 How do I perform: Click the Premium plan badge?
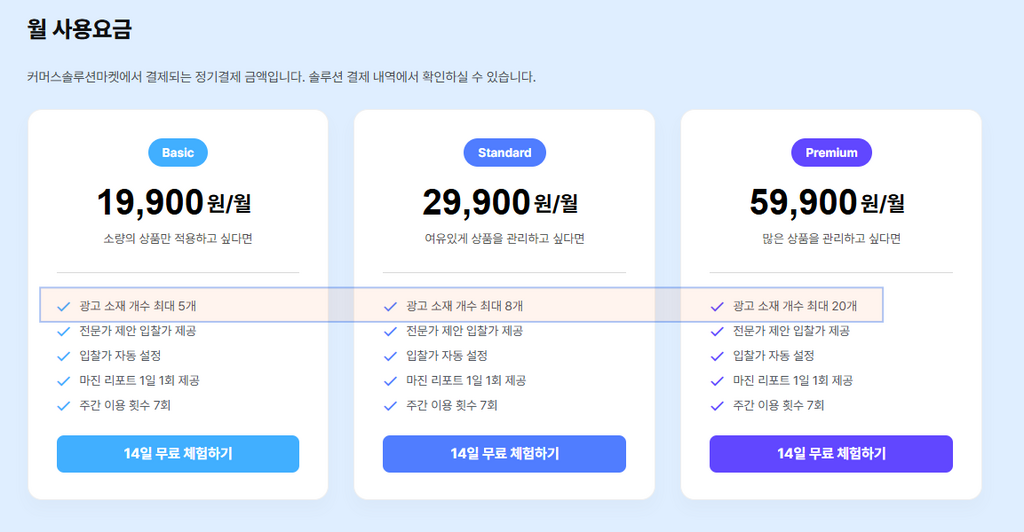point(831,153)
